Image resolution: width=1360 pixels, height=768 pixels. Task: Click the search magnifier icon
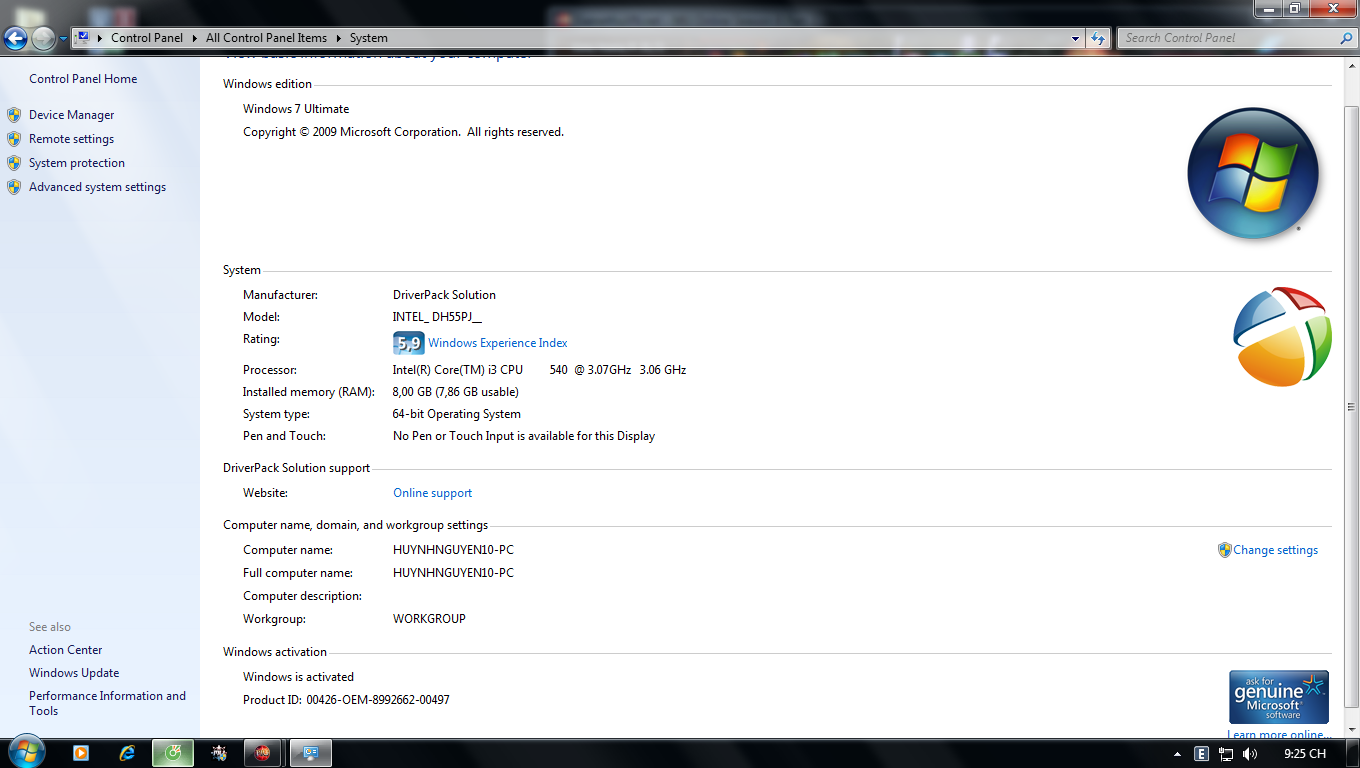[x=1345, y=39]
